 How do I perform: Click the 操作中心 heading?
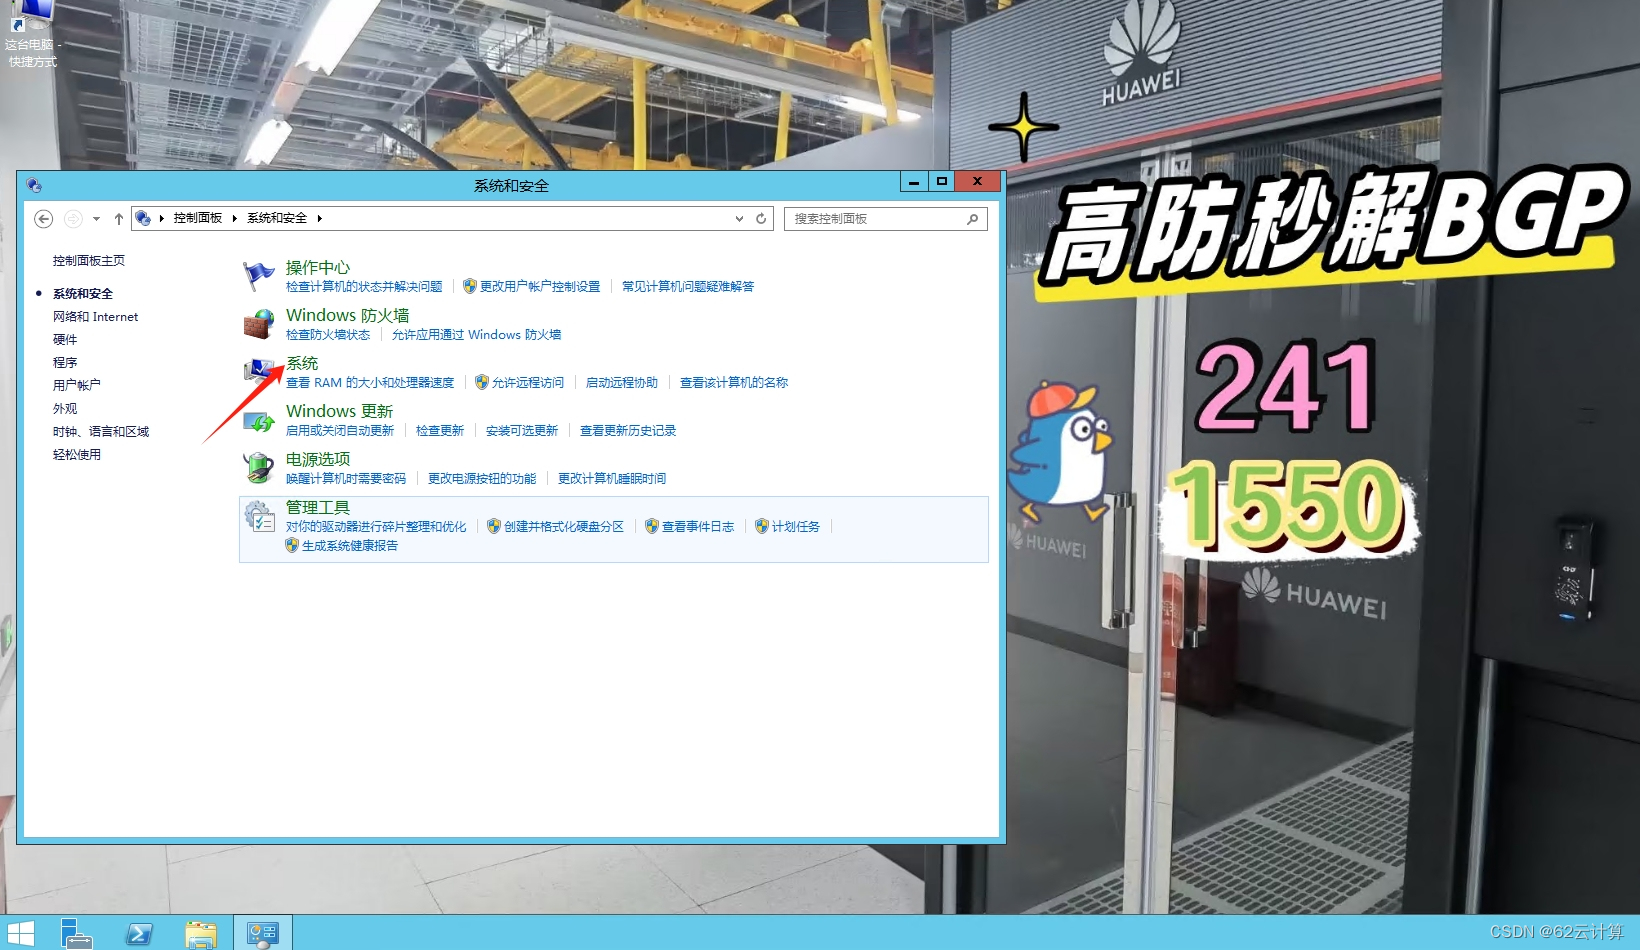click(318, 267)
